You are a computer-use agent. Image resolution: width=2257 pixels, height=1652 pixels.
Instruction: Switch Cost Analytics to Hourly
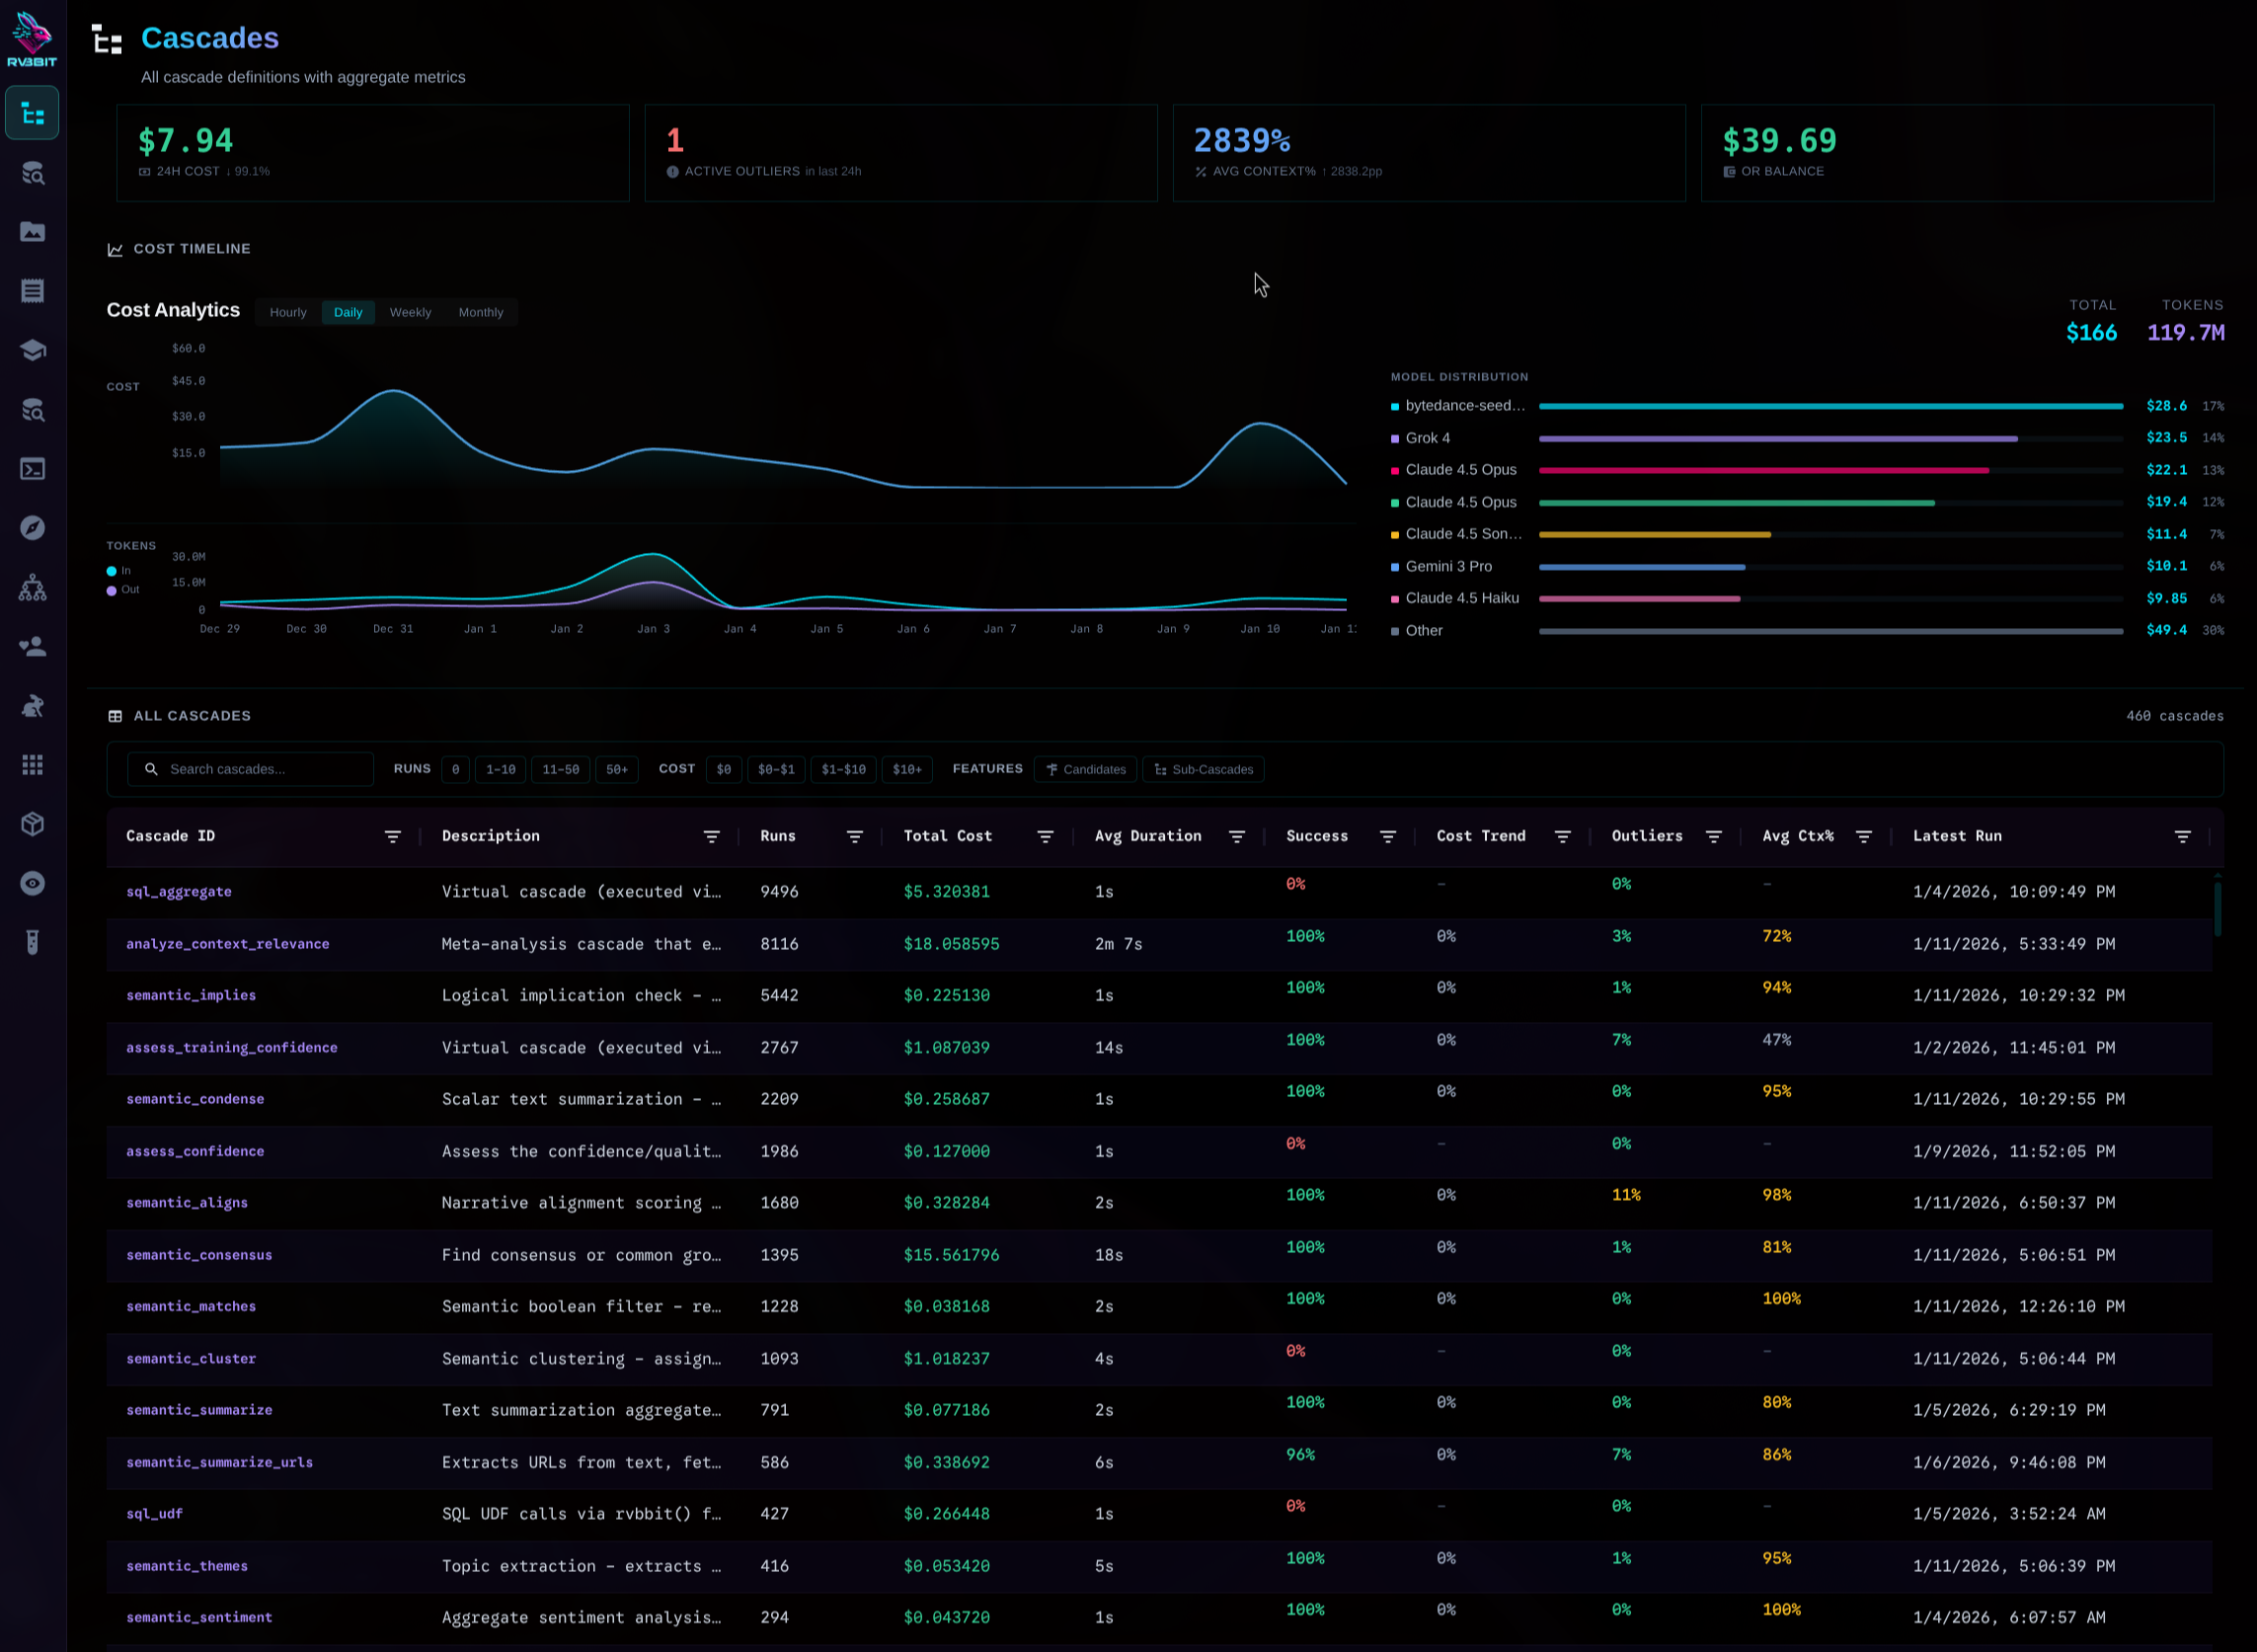point(288,312)
